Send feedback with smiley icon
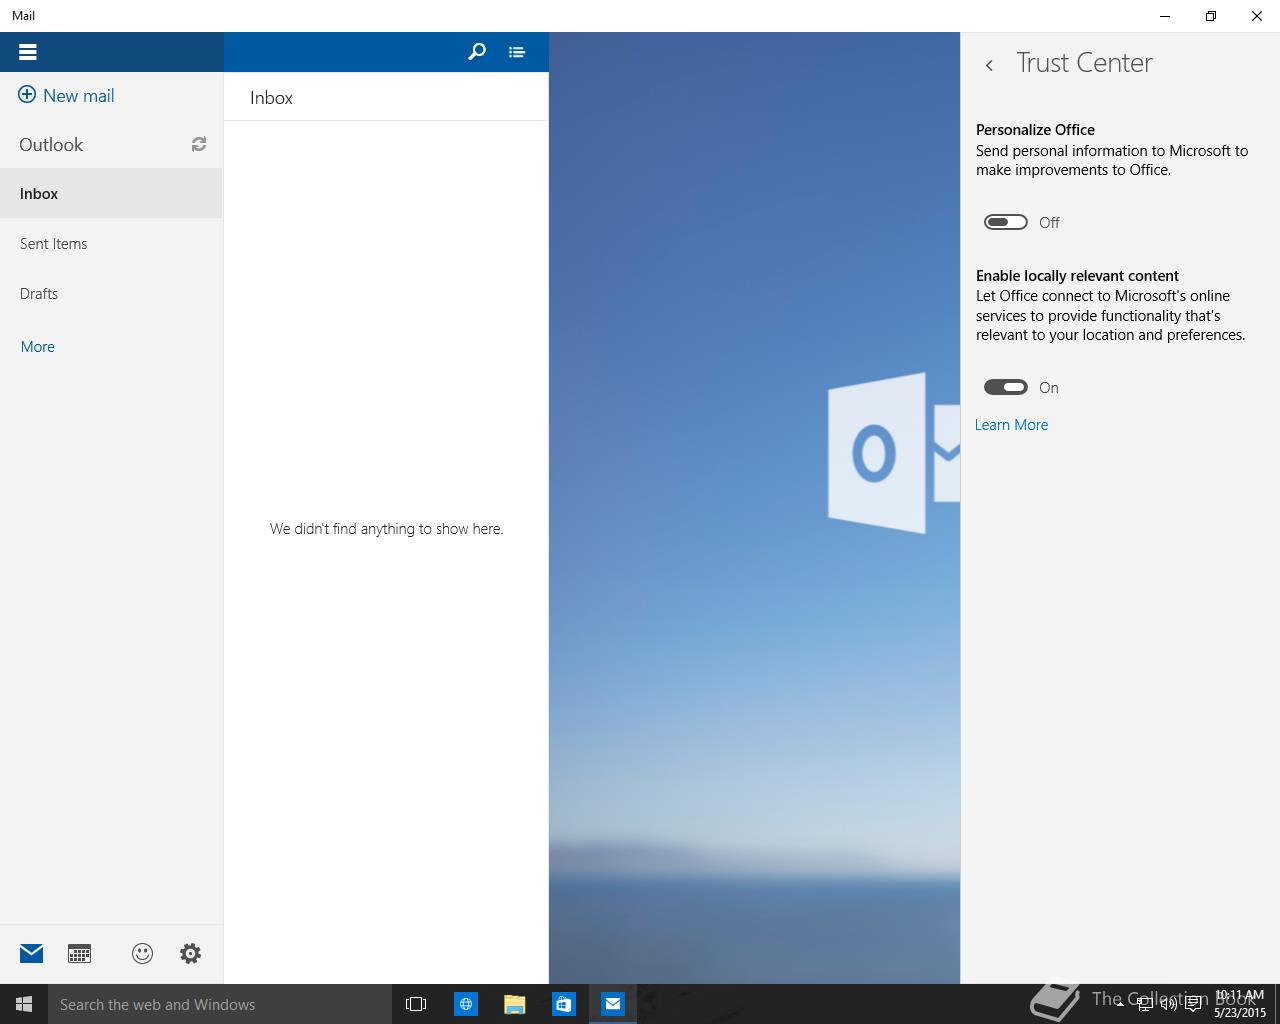This screenshot has width=1280, height=1024. tap(142, 953)
